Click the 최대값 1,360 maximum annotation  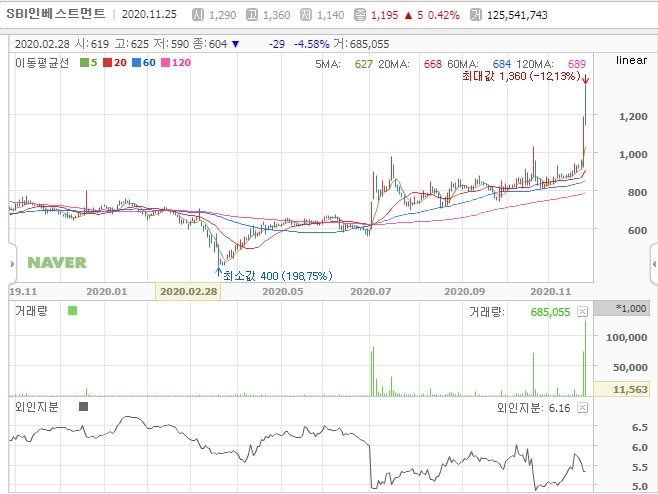pos(521,76)
